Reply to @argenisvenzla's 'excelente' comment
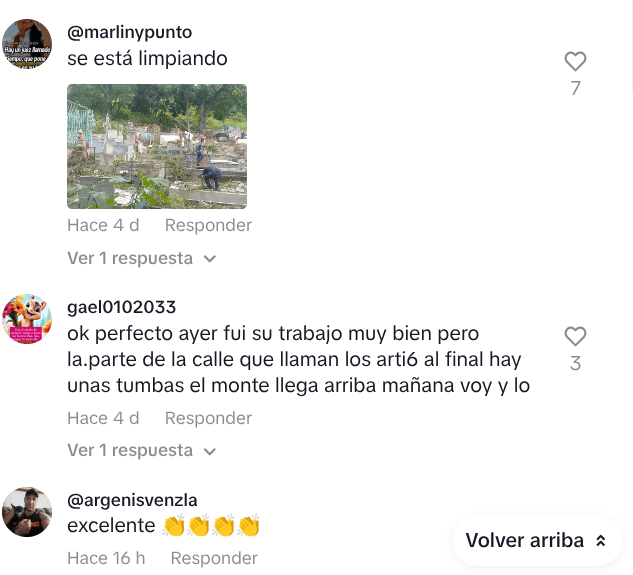Viewport: 633px width, 575px height. [214, 558]
